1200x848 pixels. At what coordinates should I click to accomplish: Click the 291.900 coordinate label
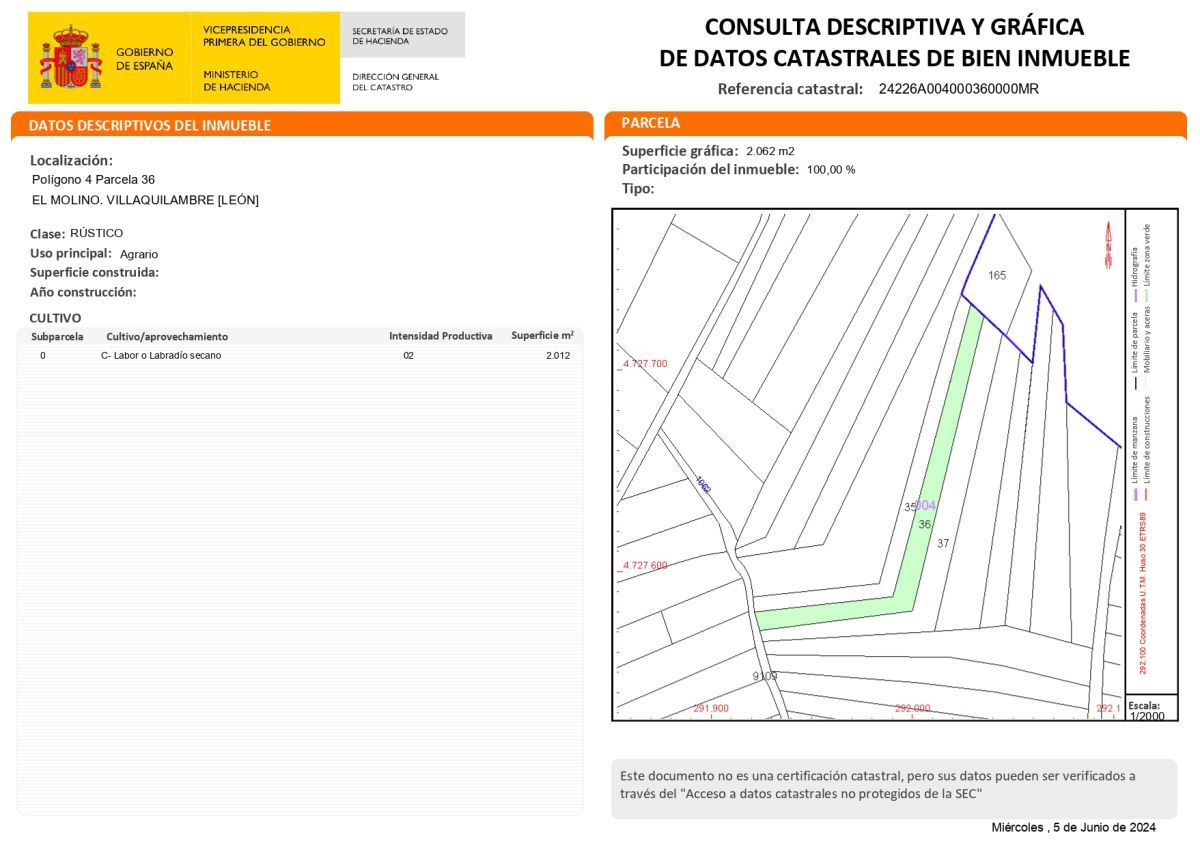[x=711, y=709]
